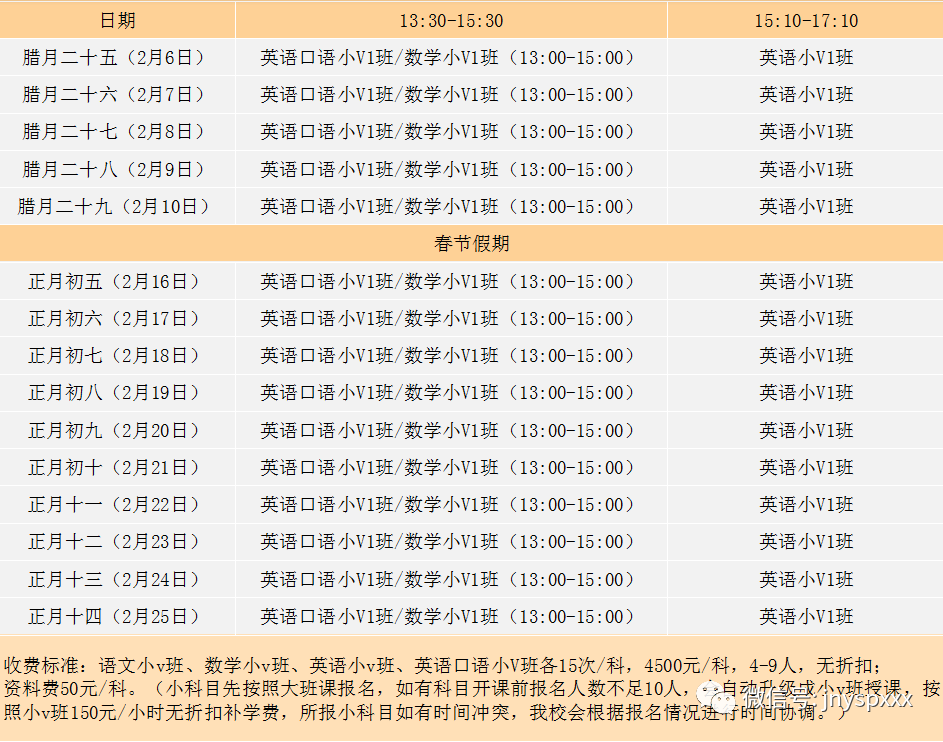Screen dimensions: 943x742
Task: Click 英语小V1班 in the 2月24日 row
Action: click(x=805, y=580)
